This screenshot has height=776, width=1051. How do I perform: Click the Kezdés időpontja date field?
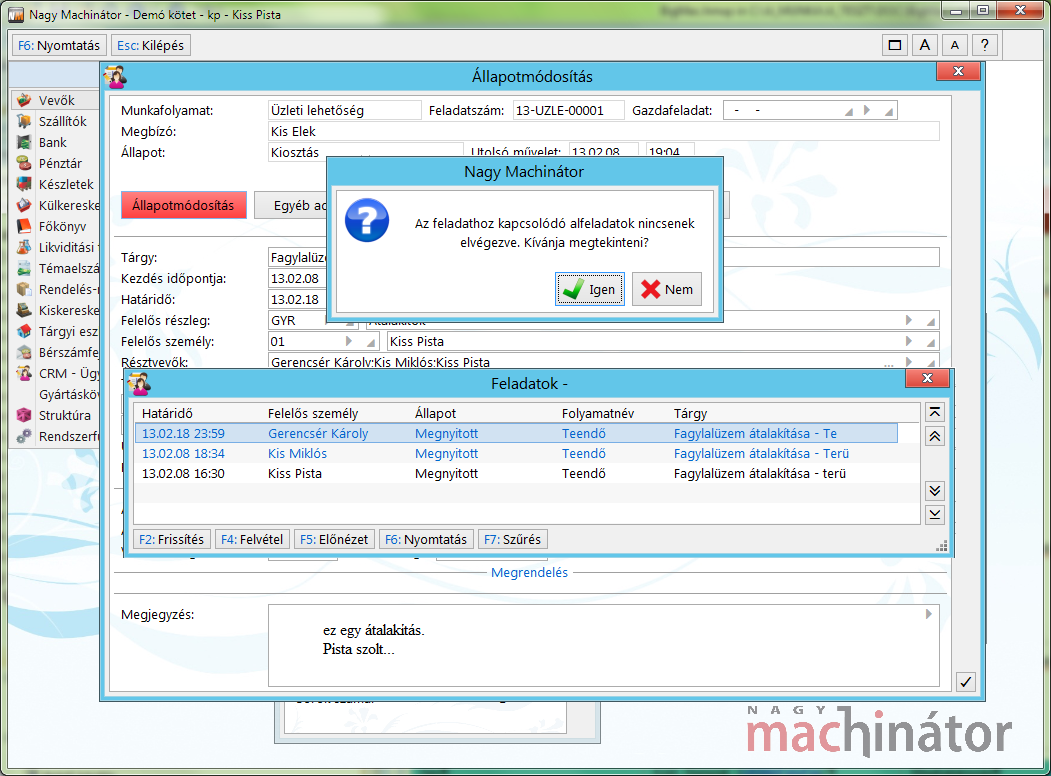pos(297,278)
